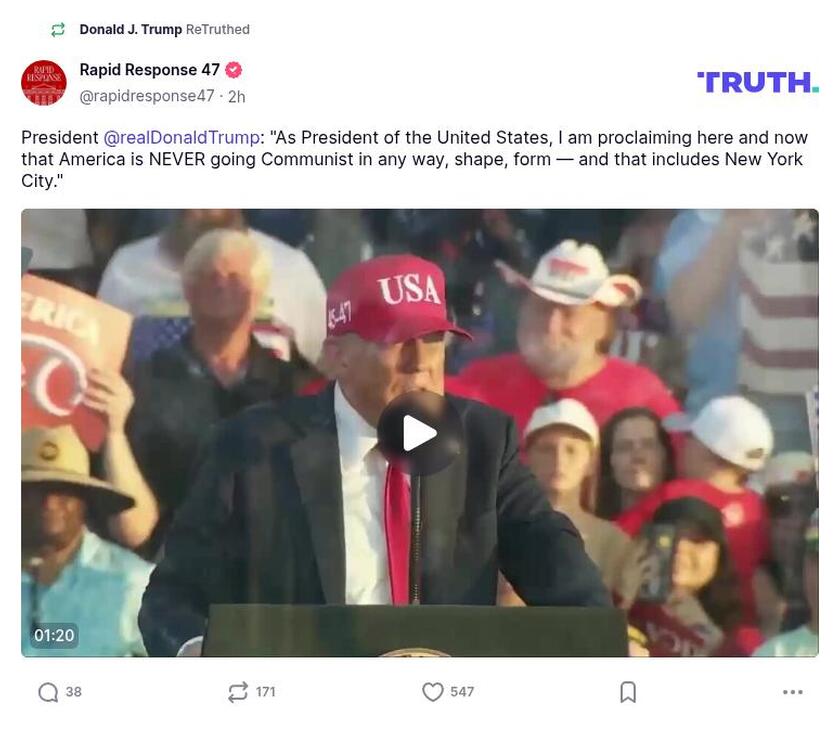Click the reply speech-bubble icon
This screenshot has width=840, height=736.
(x=47, y=690)
